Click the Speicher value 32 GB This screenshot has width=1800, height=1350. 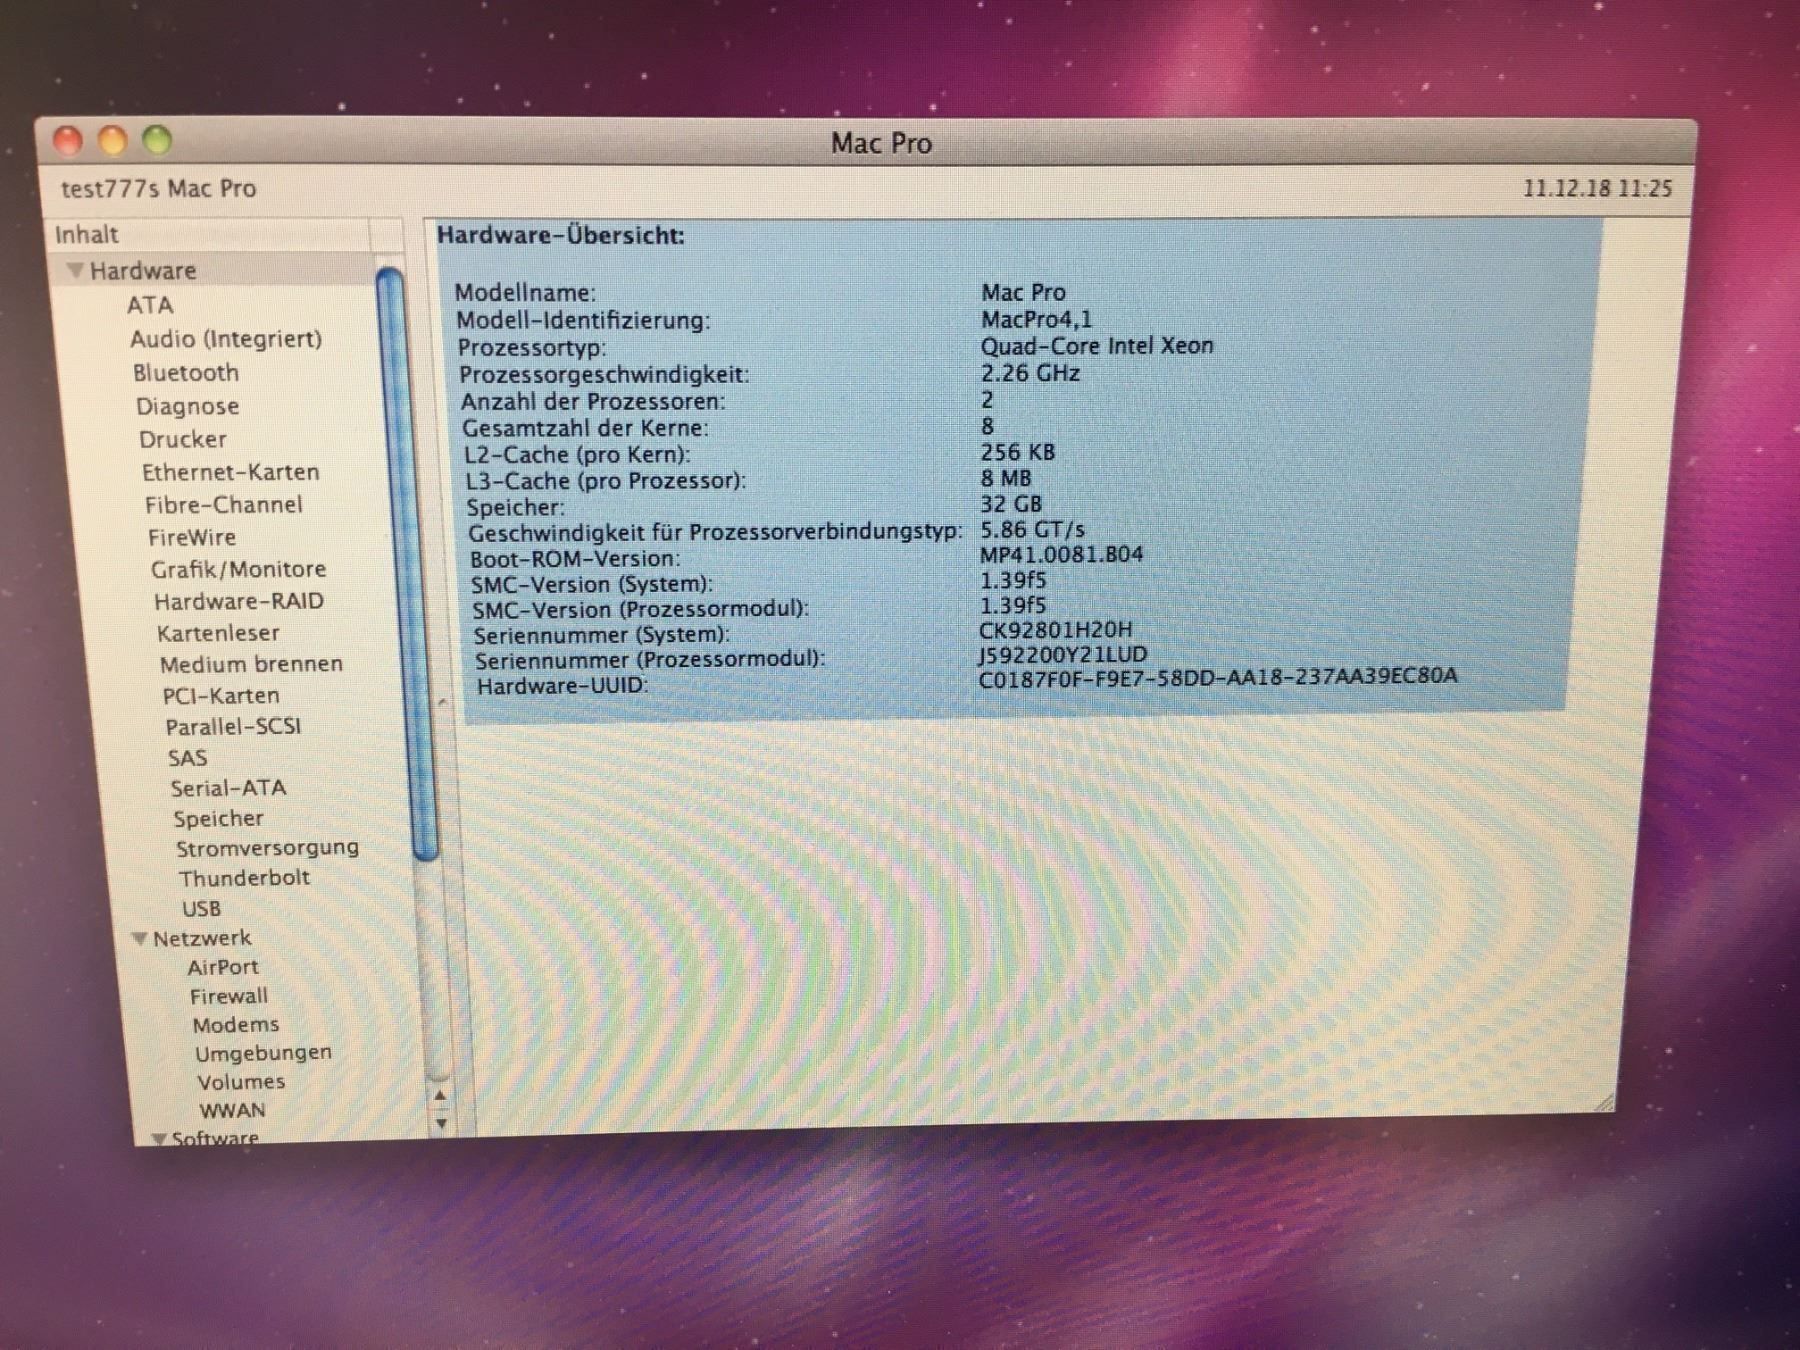pyautogui.click(x=1011, y=504)
